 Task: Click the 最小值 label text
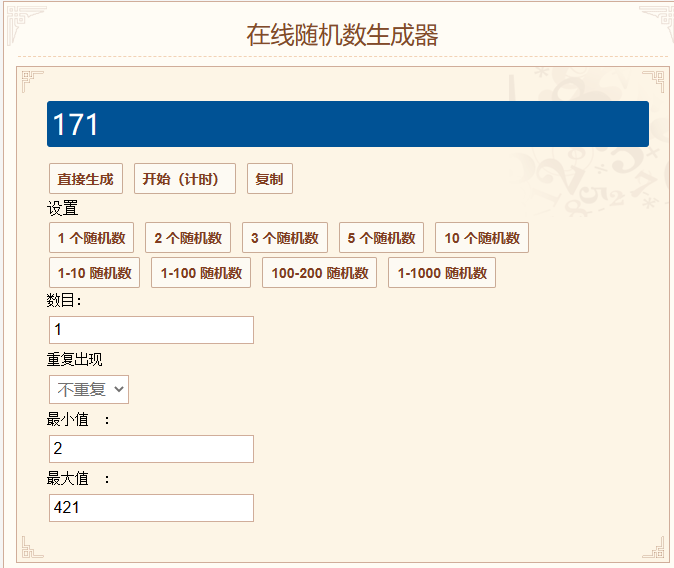[67, 419]
